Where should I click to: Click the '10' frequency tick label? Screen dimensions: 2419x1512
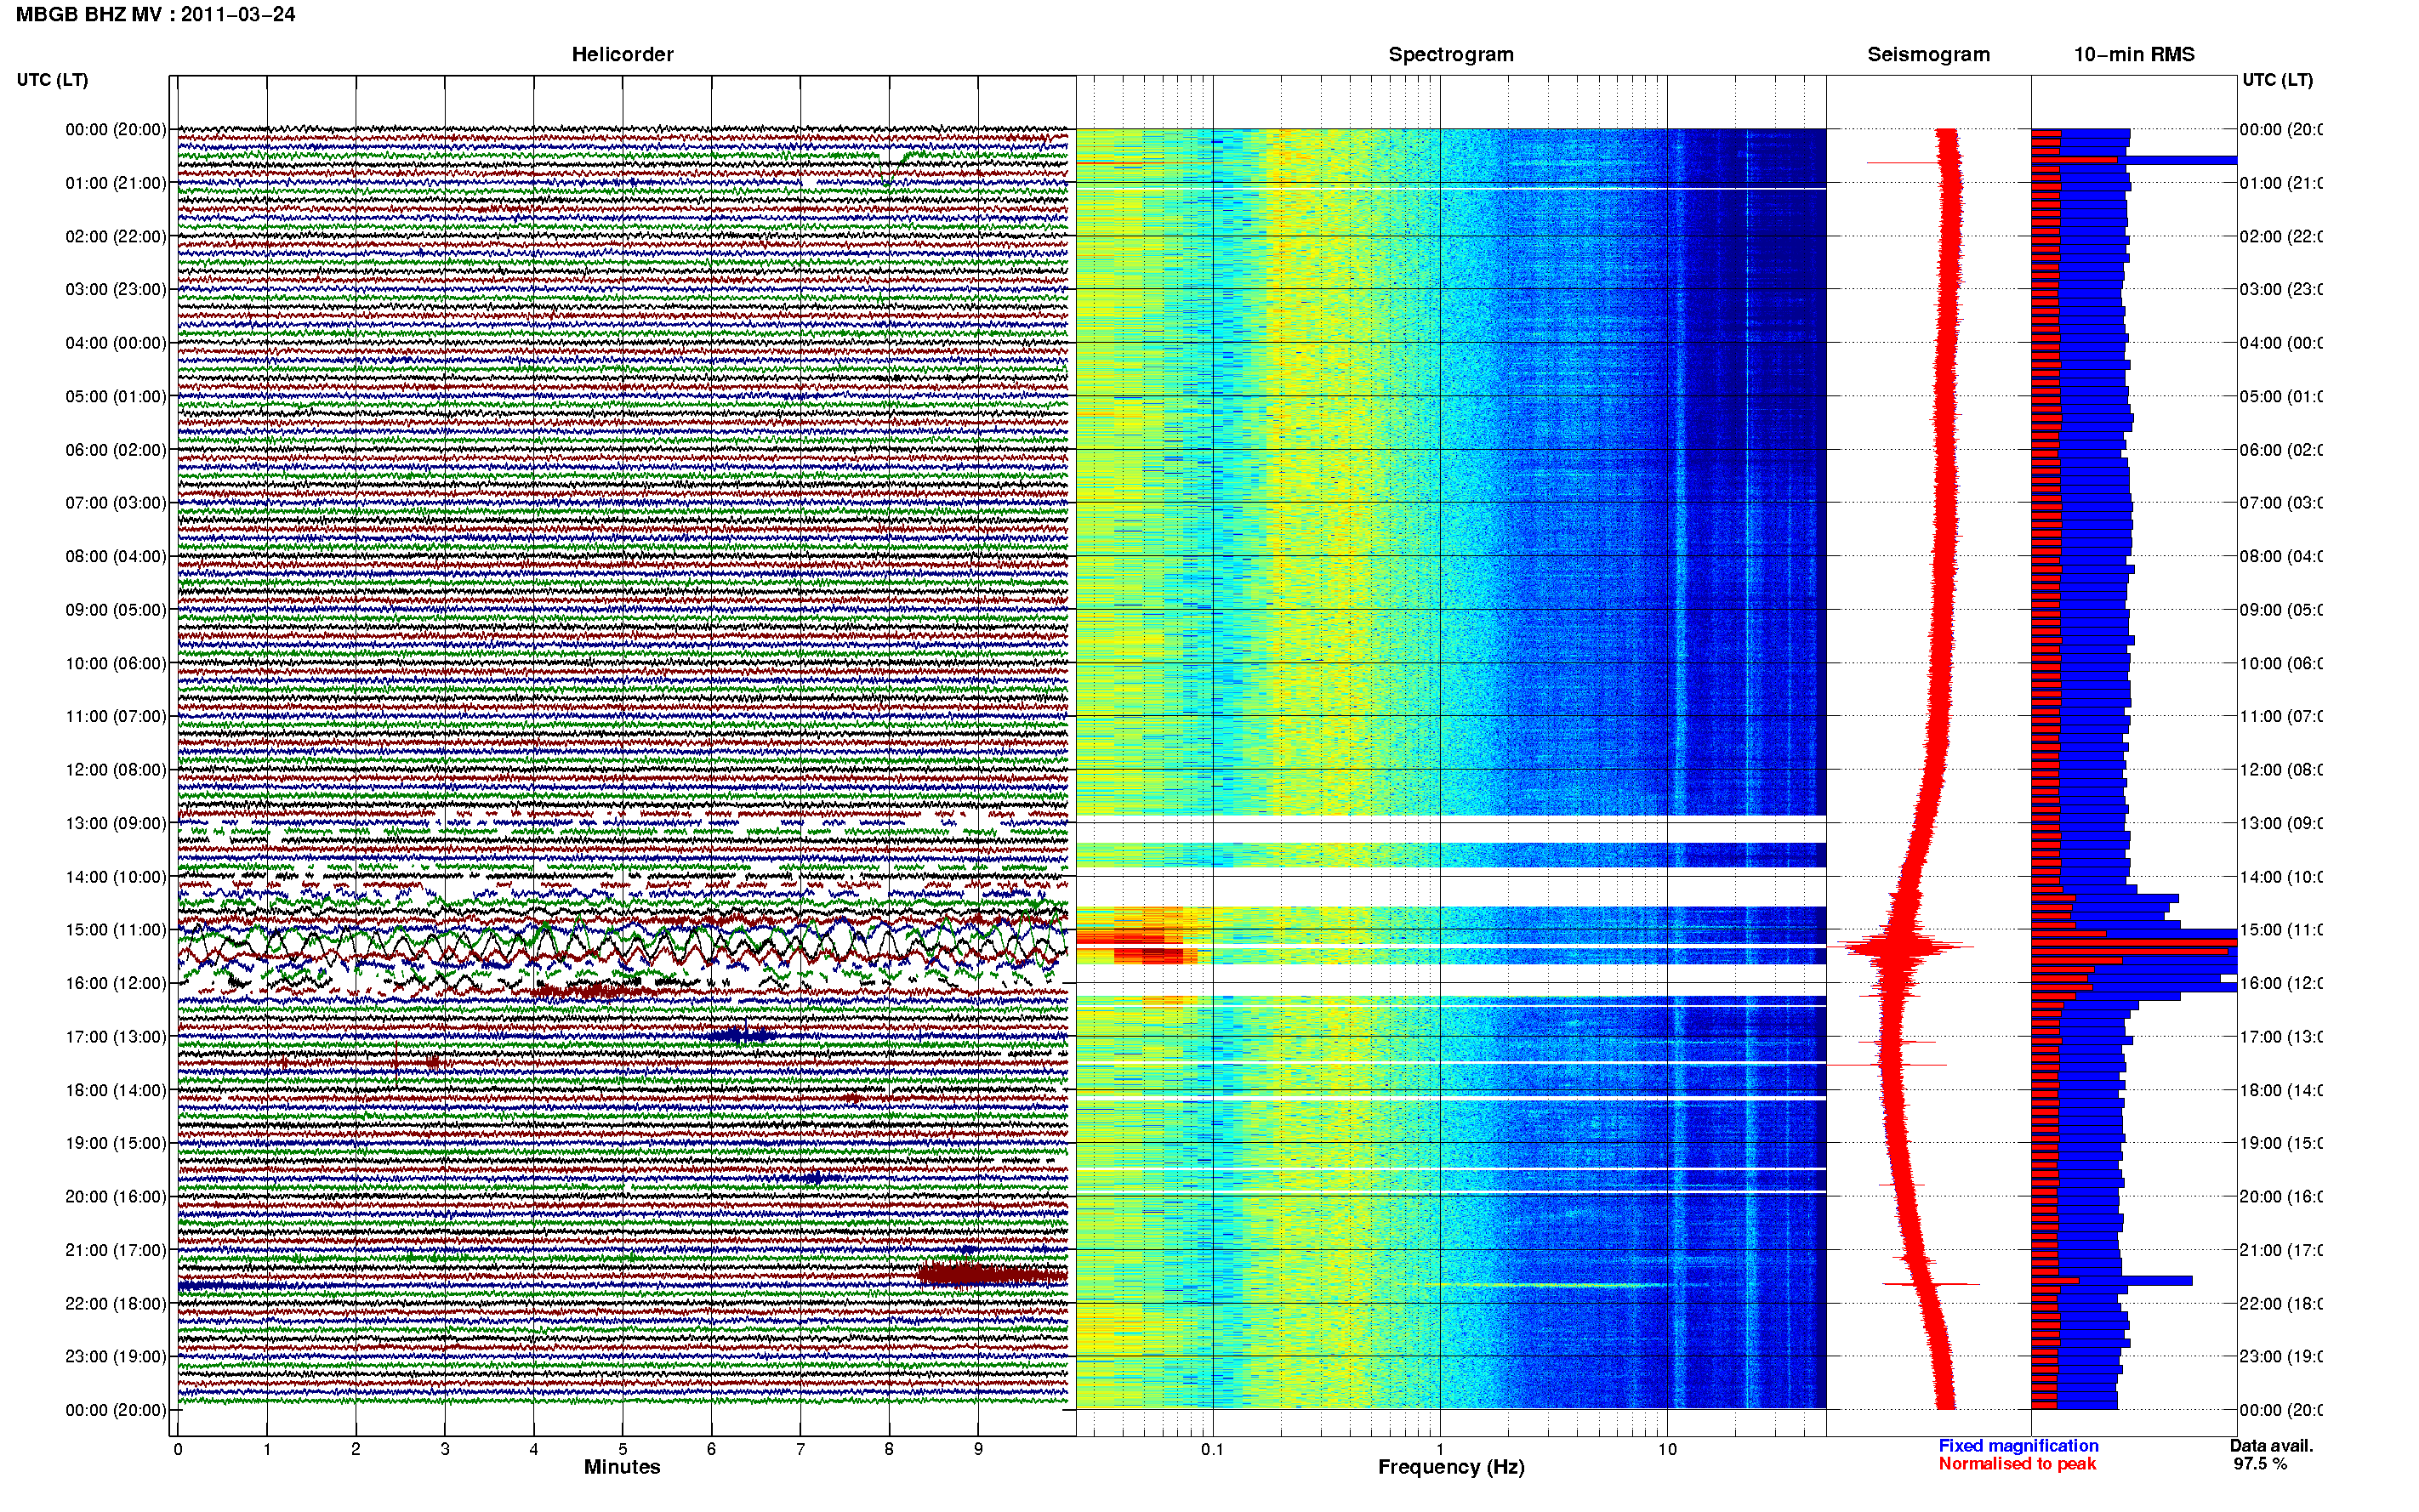pos(1667,1449)
